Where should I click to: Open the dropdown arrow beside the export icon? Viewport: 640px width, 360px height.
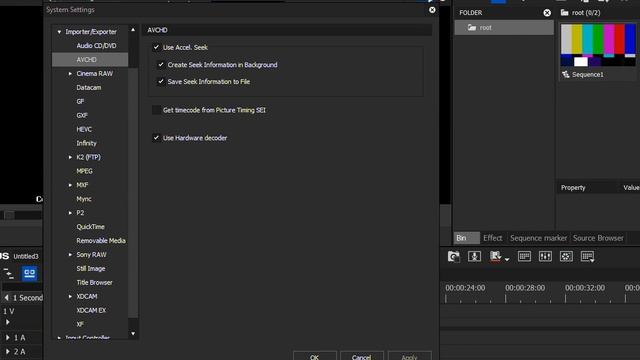point(507,259)
